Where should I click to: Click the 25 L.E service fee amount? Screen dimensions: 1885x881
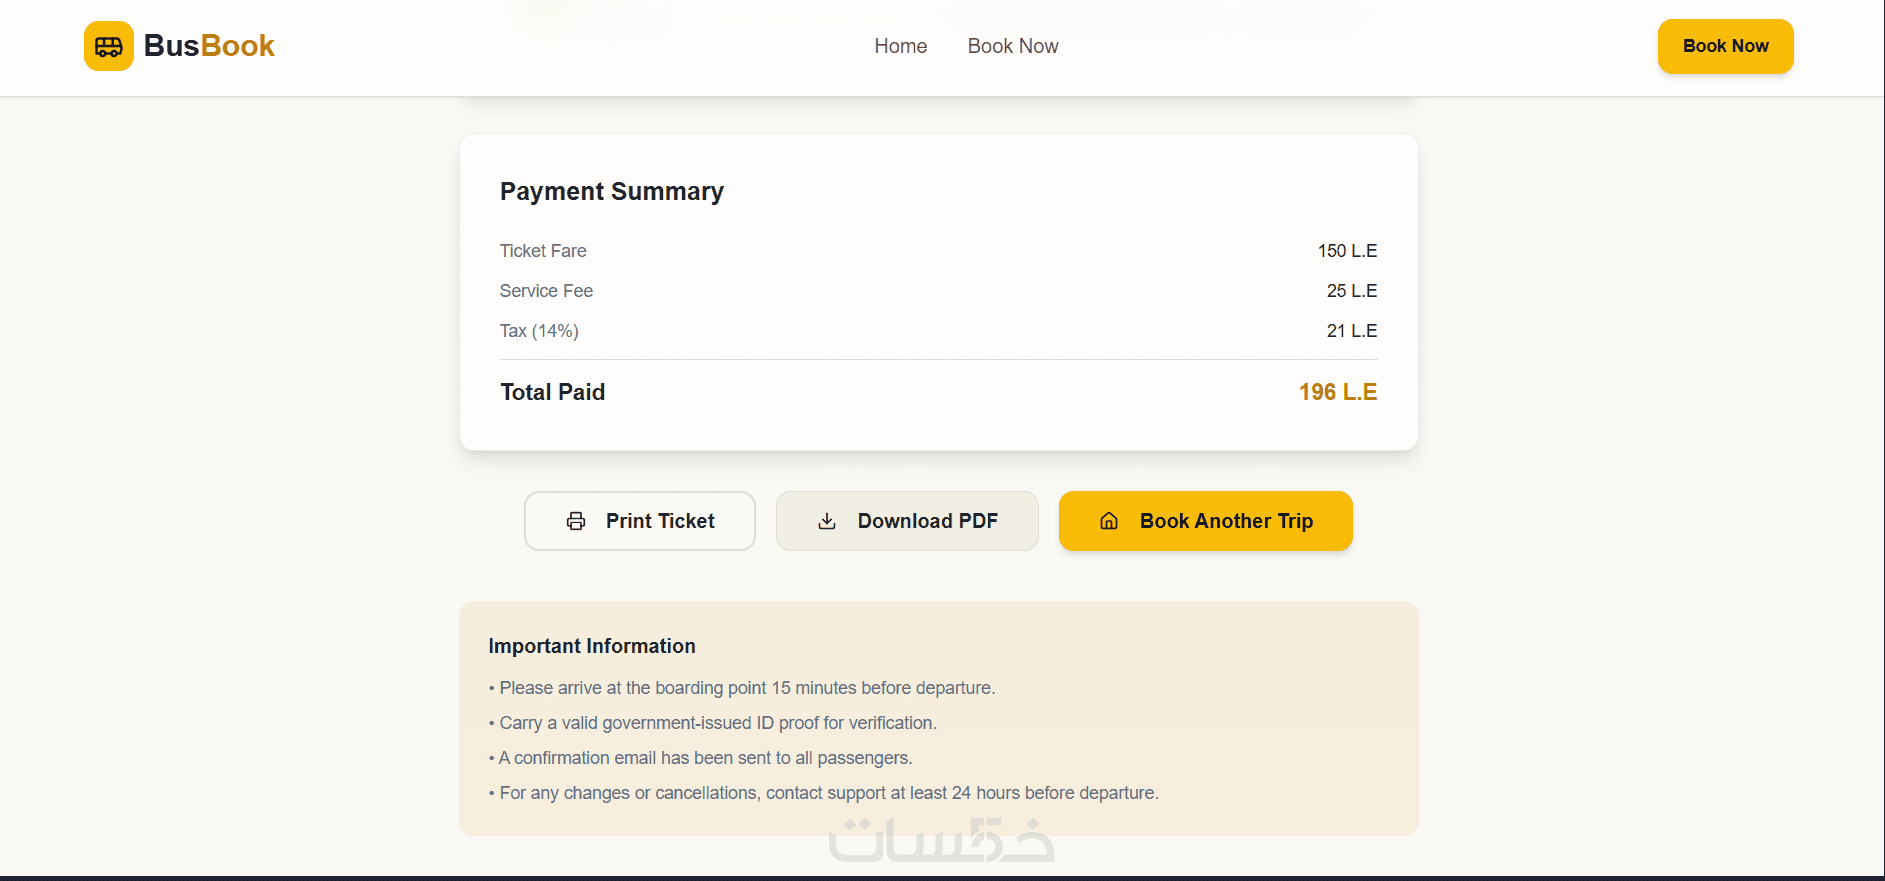(x=1351, y=291)
